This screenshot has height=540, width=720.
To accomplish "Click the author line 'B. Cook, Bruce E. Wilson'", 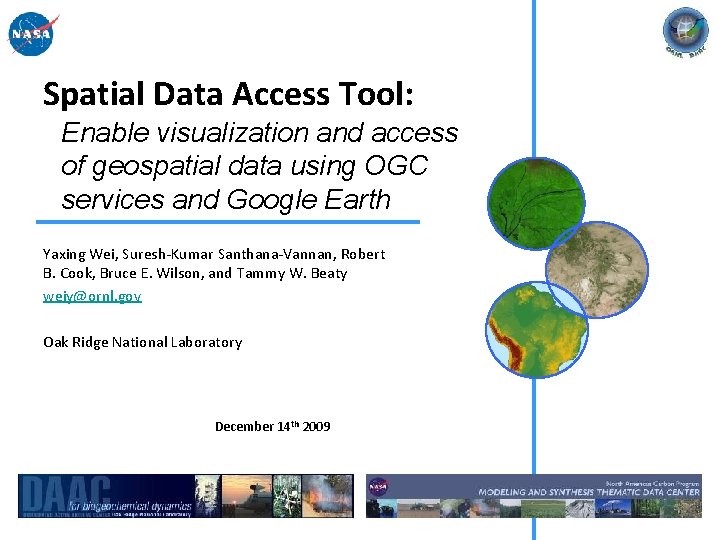I will [195, 273].
